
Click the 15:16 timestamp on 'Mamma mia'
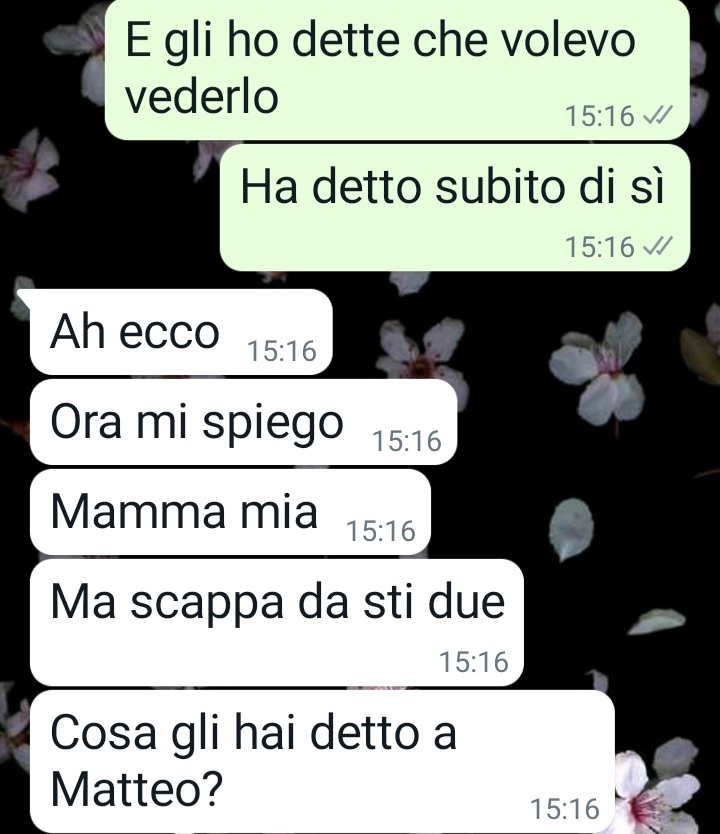click(x=381, y=531)
